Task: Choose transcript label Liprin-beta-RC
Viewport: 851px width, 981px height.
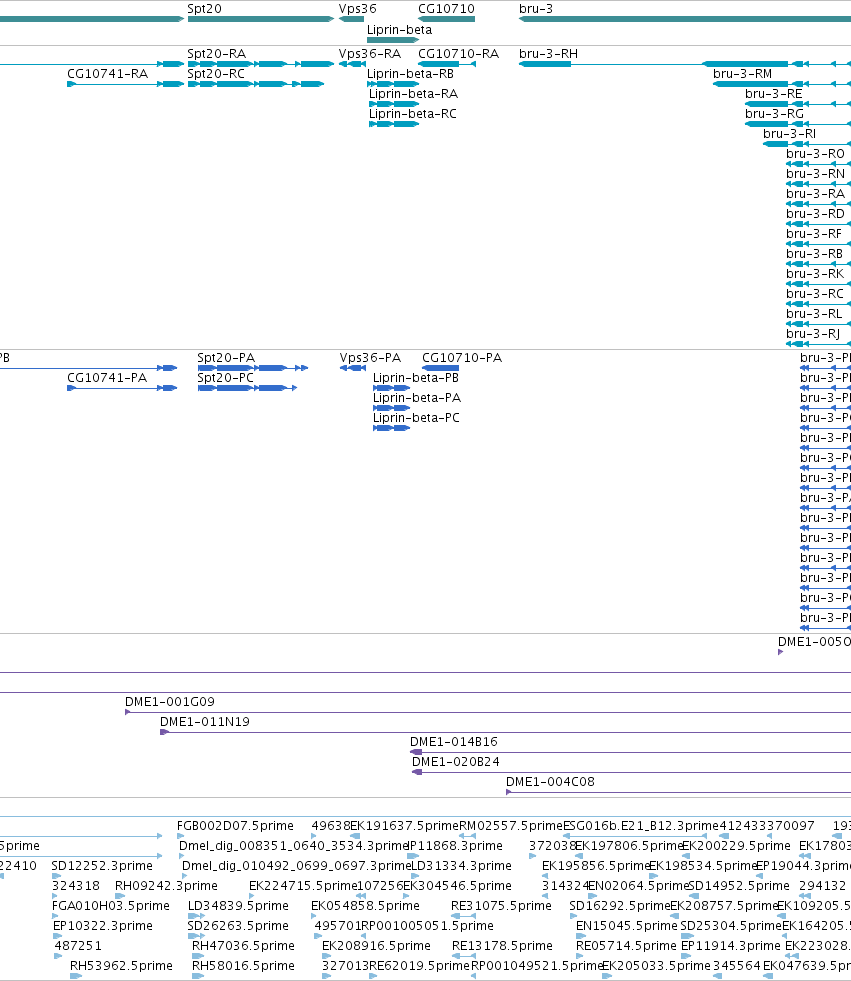Action: (412, 114)
